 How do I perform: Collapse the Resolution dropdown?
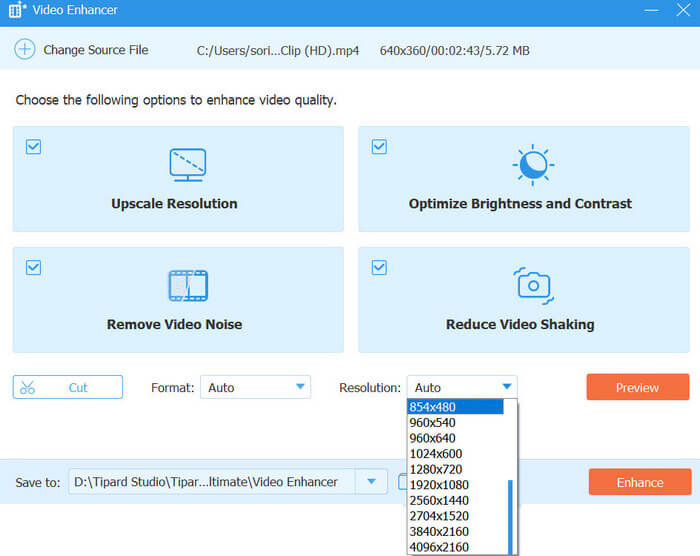pos(462,387)
